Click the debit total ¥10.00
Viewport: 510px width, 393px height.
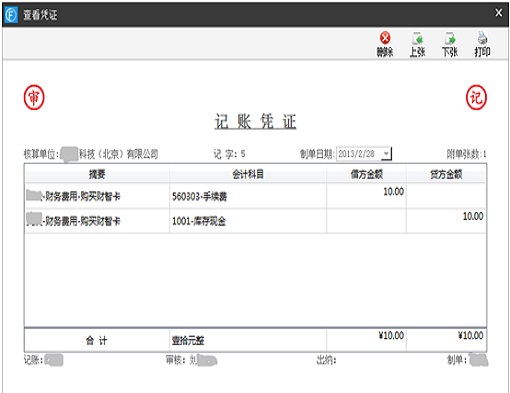pyautogui.click(x=391, y=335)
